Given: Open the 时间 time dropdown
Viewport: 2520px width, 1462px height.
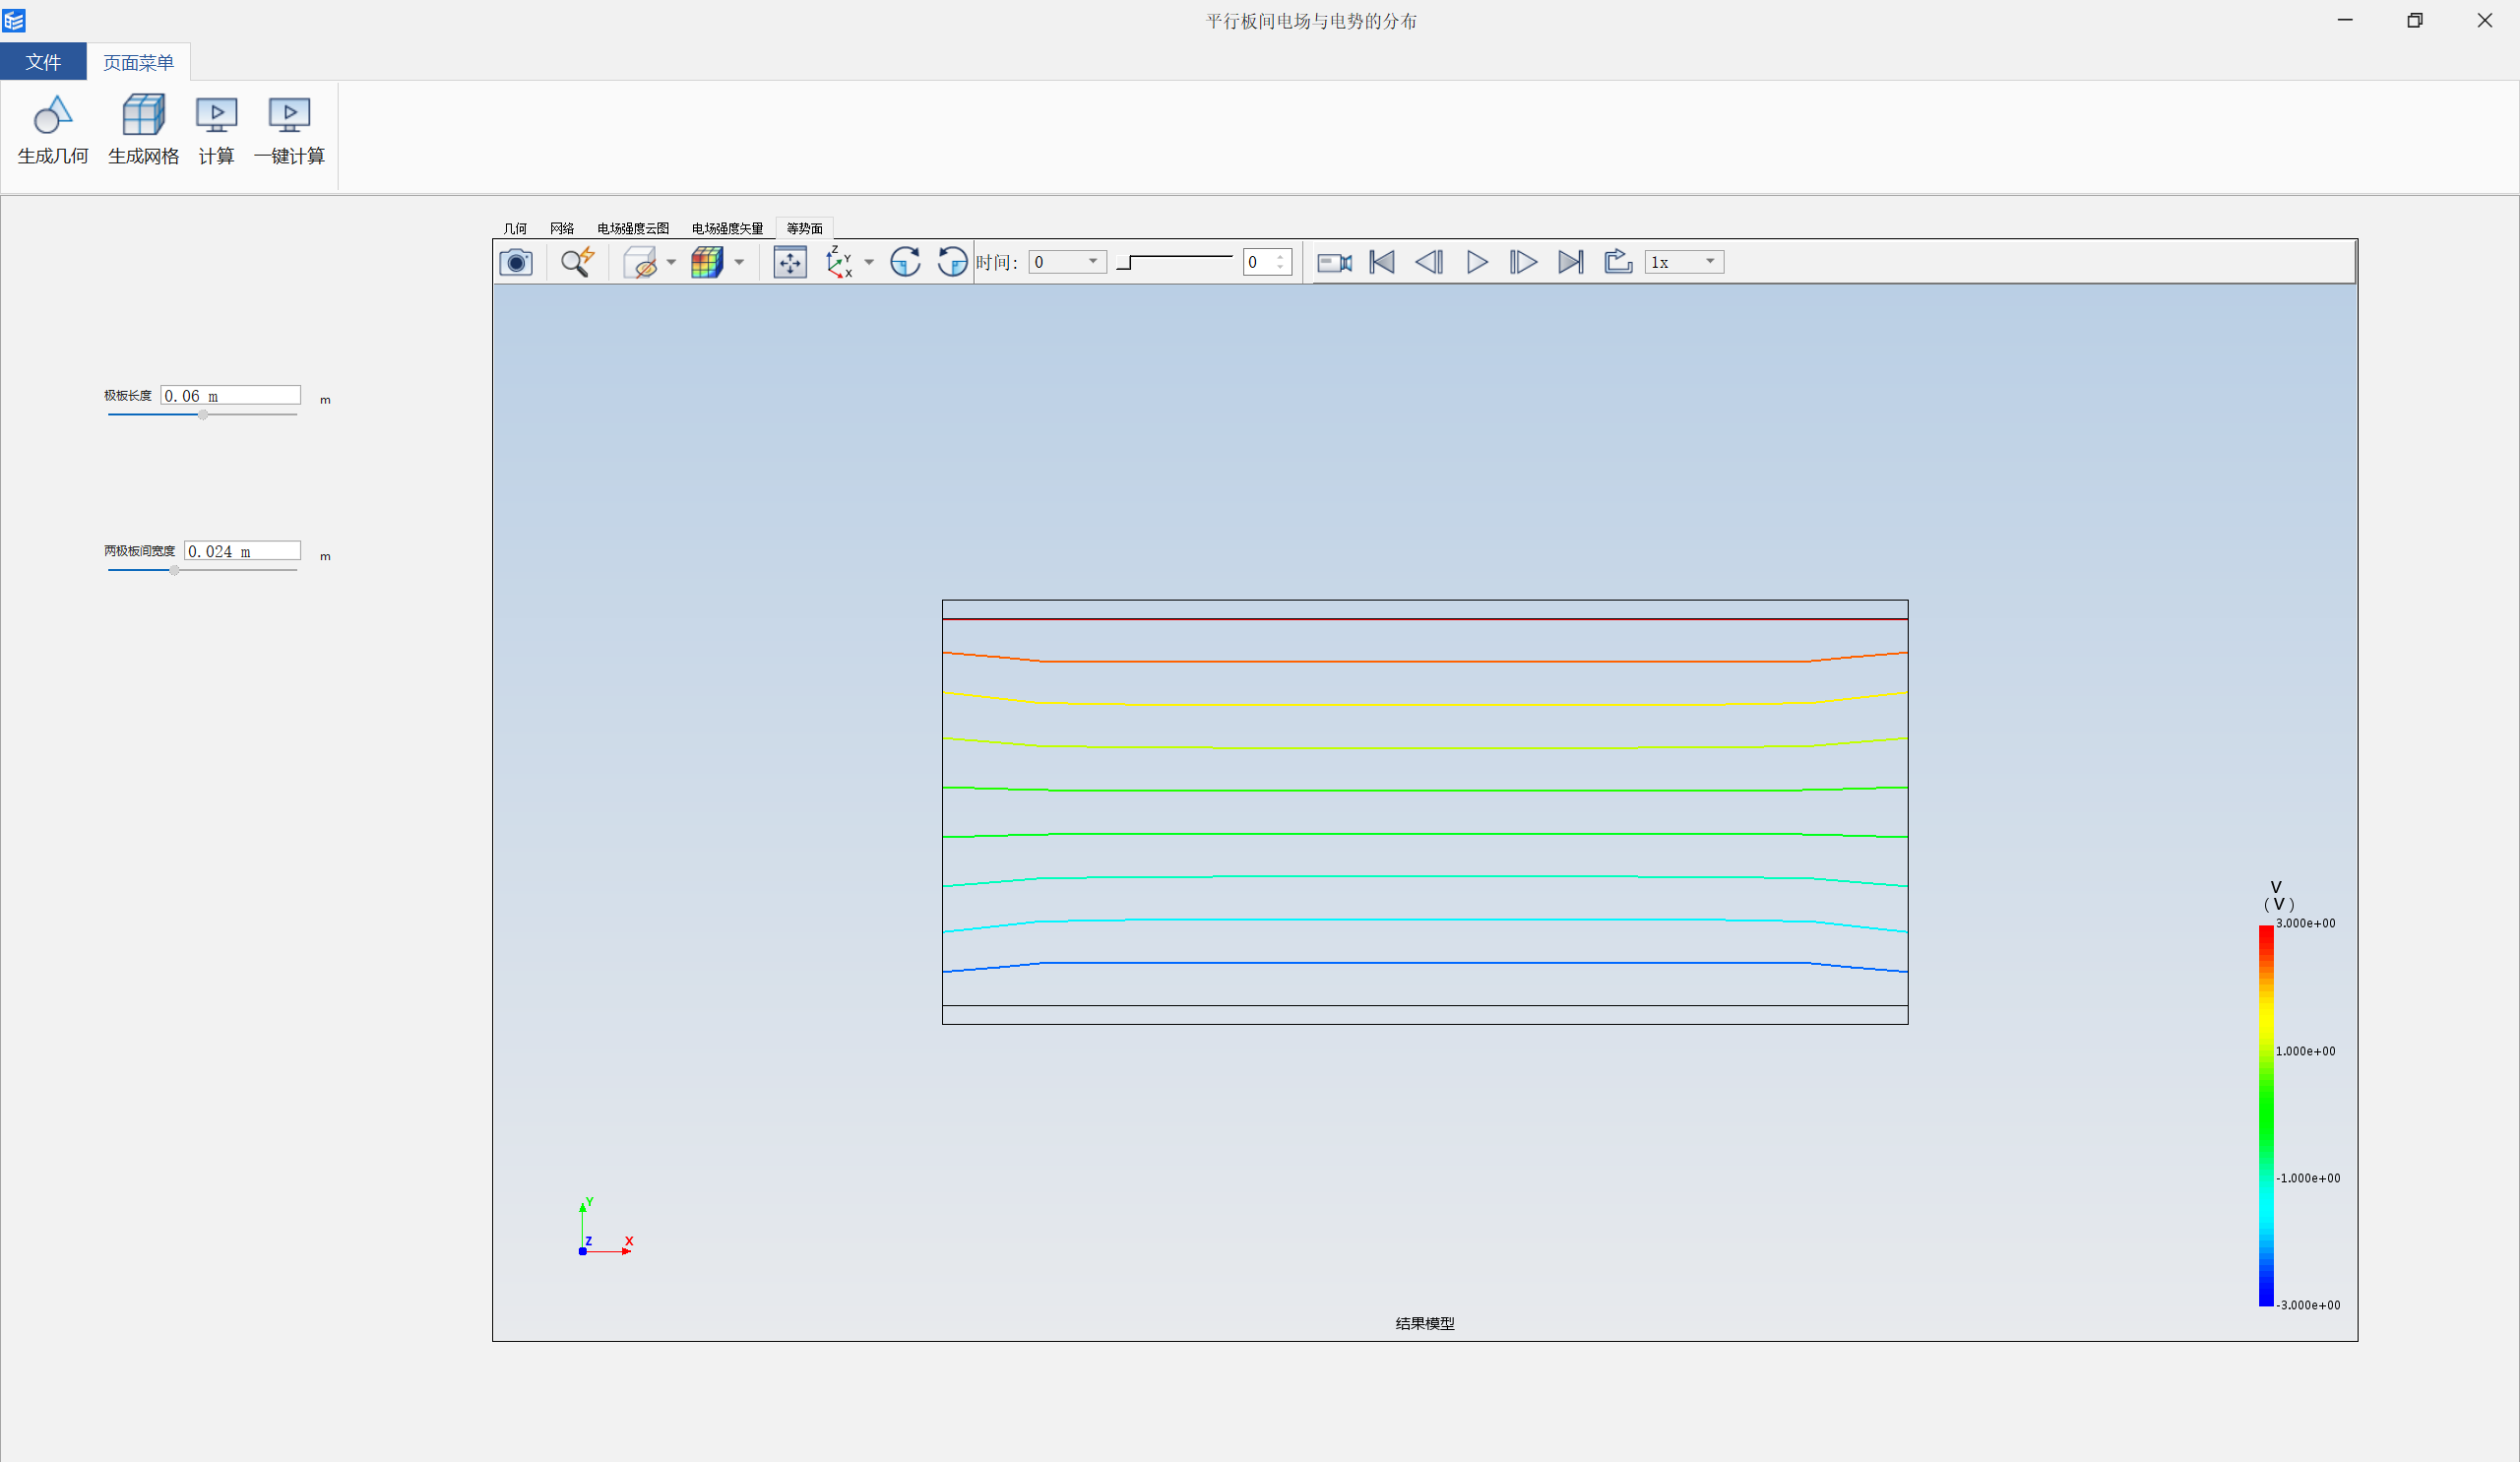Looking at the screenshot, I should coord(1067,262).
